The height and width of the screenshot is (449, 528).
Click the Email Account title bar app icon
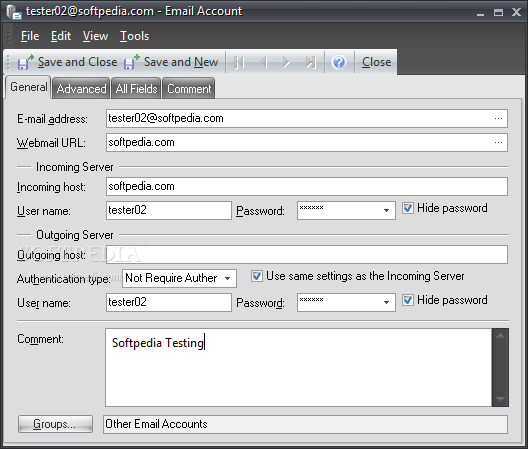14,12
